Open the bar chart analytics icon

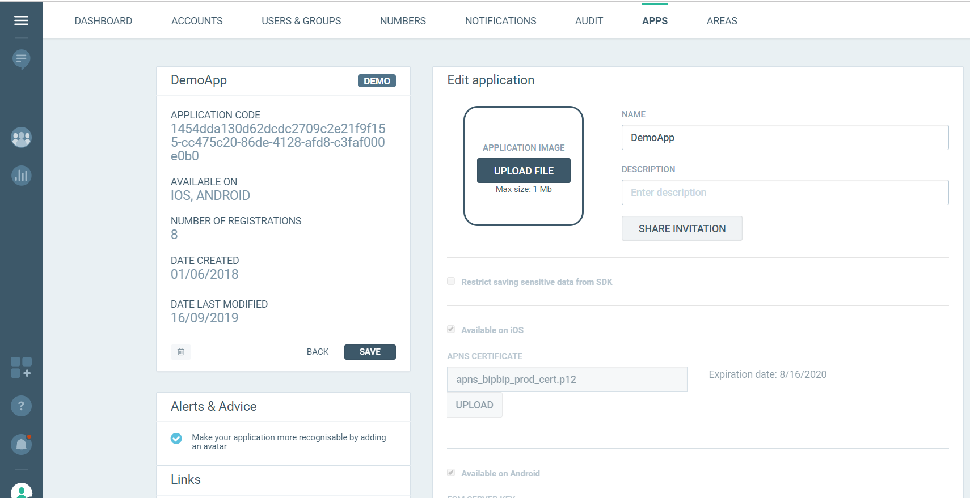pos(21,175)
